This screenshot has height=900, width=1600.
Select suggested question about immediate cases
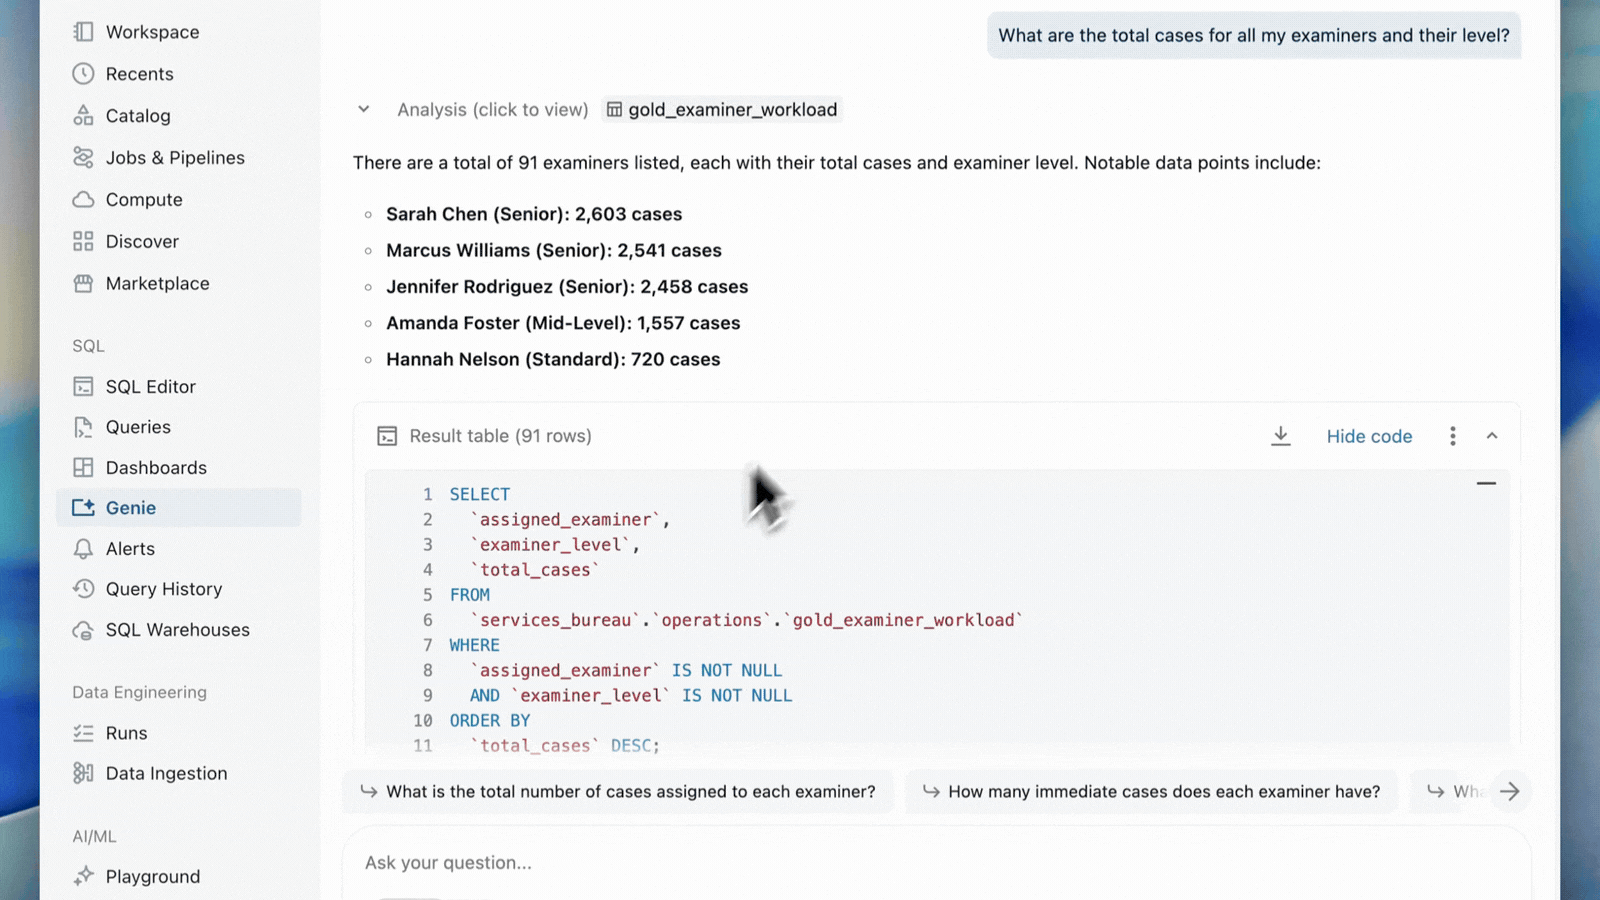pos(1152,791)
